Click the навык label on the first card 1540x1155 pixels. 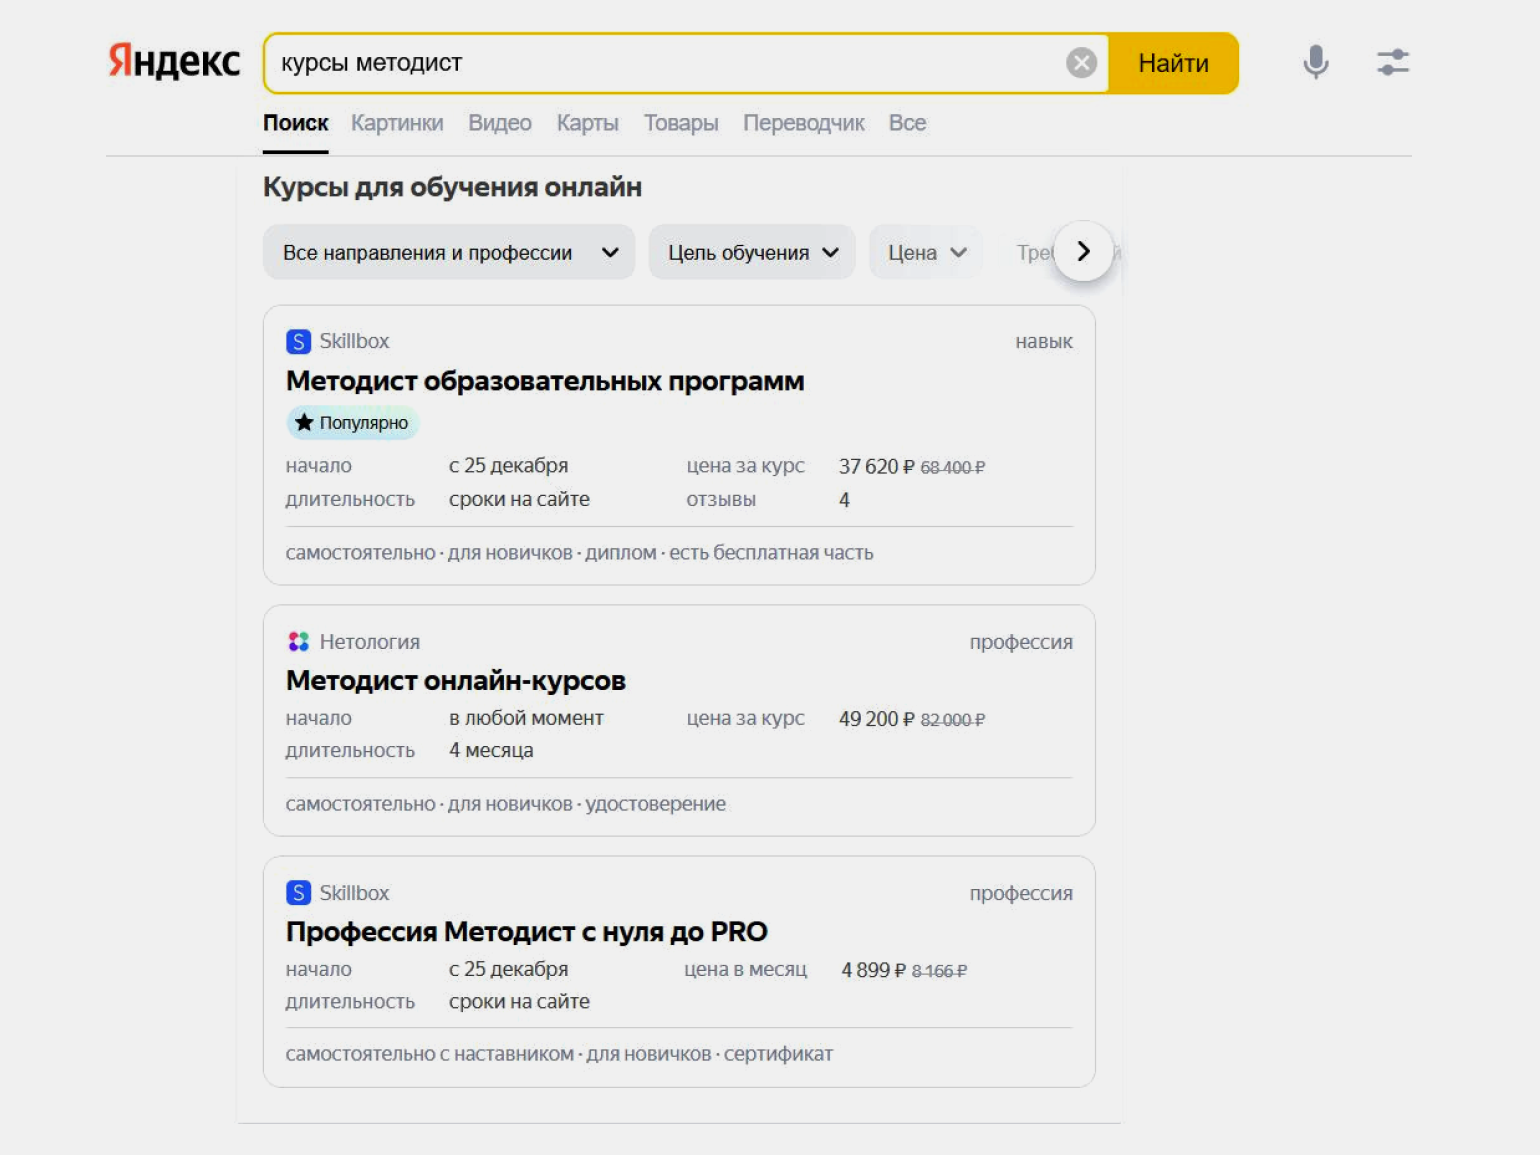[1044, 342]
